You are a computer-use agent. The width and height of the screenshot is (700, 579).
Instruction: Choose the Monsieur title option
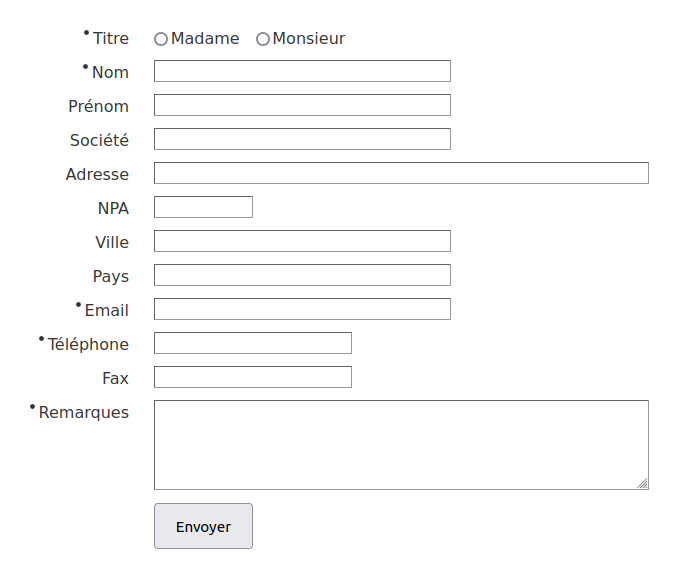263,39
